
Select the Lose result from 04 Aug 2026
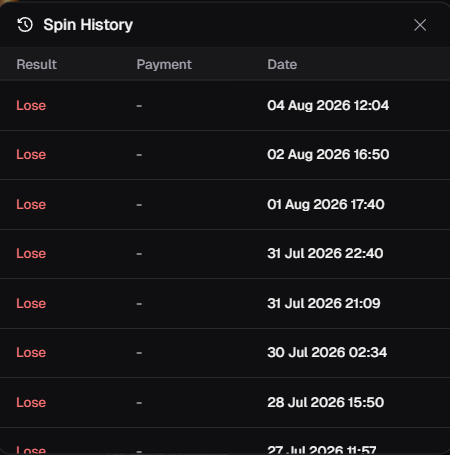[x=31, y=106]
